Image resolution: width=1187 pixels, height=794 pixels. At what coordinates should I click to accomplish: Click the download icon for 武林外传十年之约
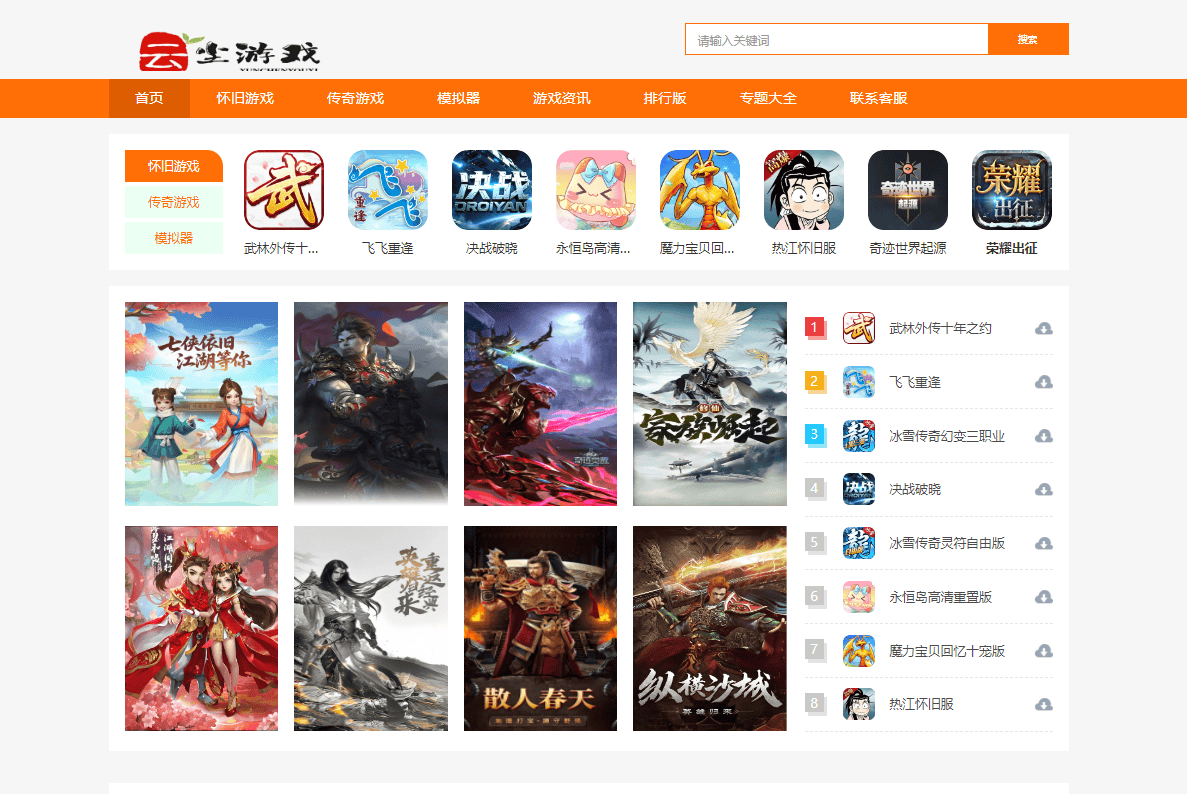click(1044, 328)
